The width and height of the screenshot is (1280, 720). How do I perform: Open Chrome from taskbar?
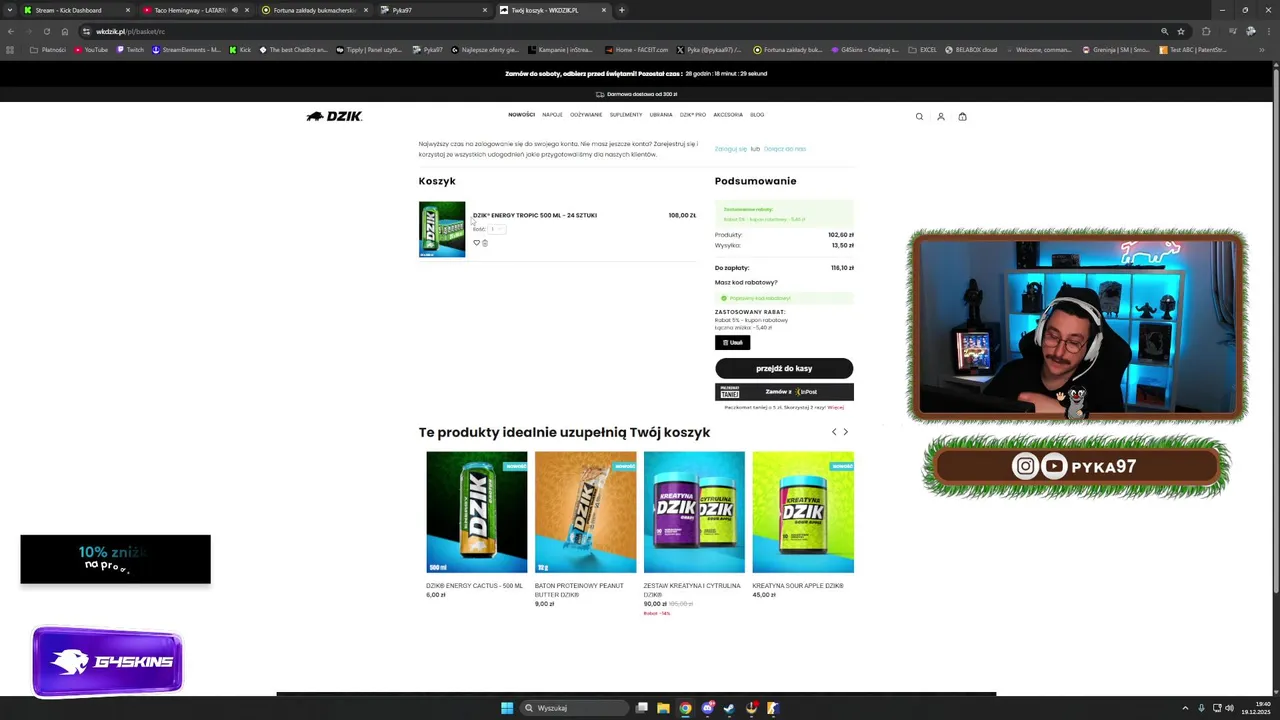[685, 708]
